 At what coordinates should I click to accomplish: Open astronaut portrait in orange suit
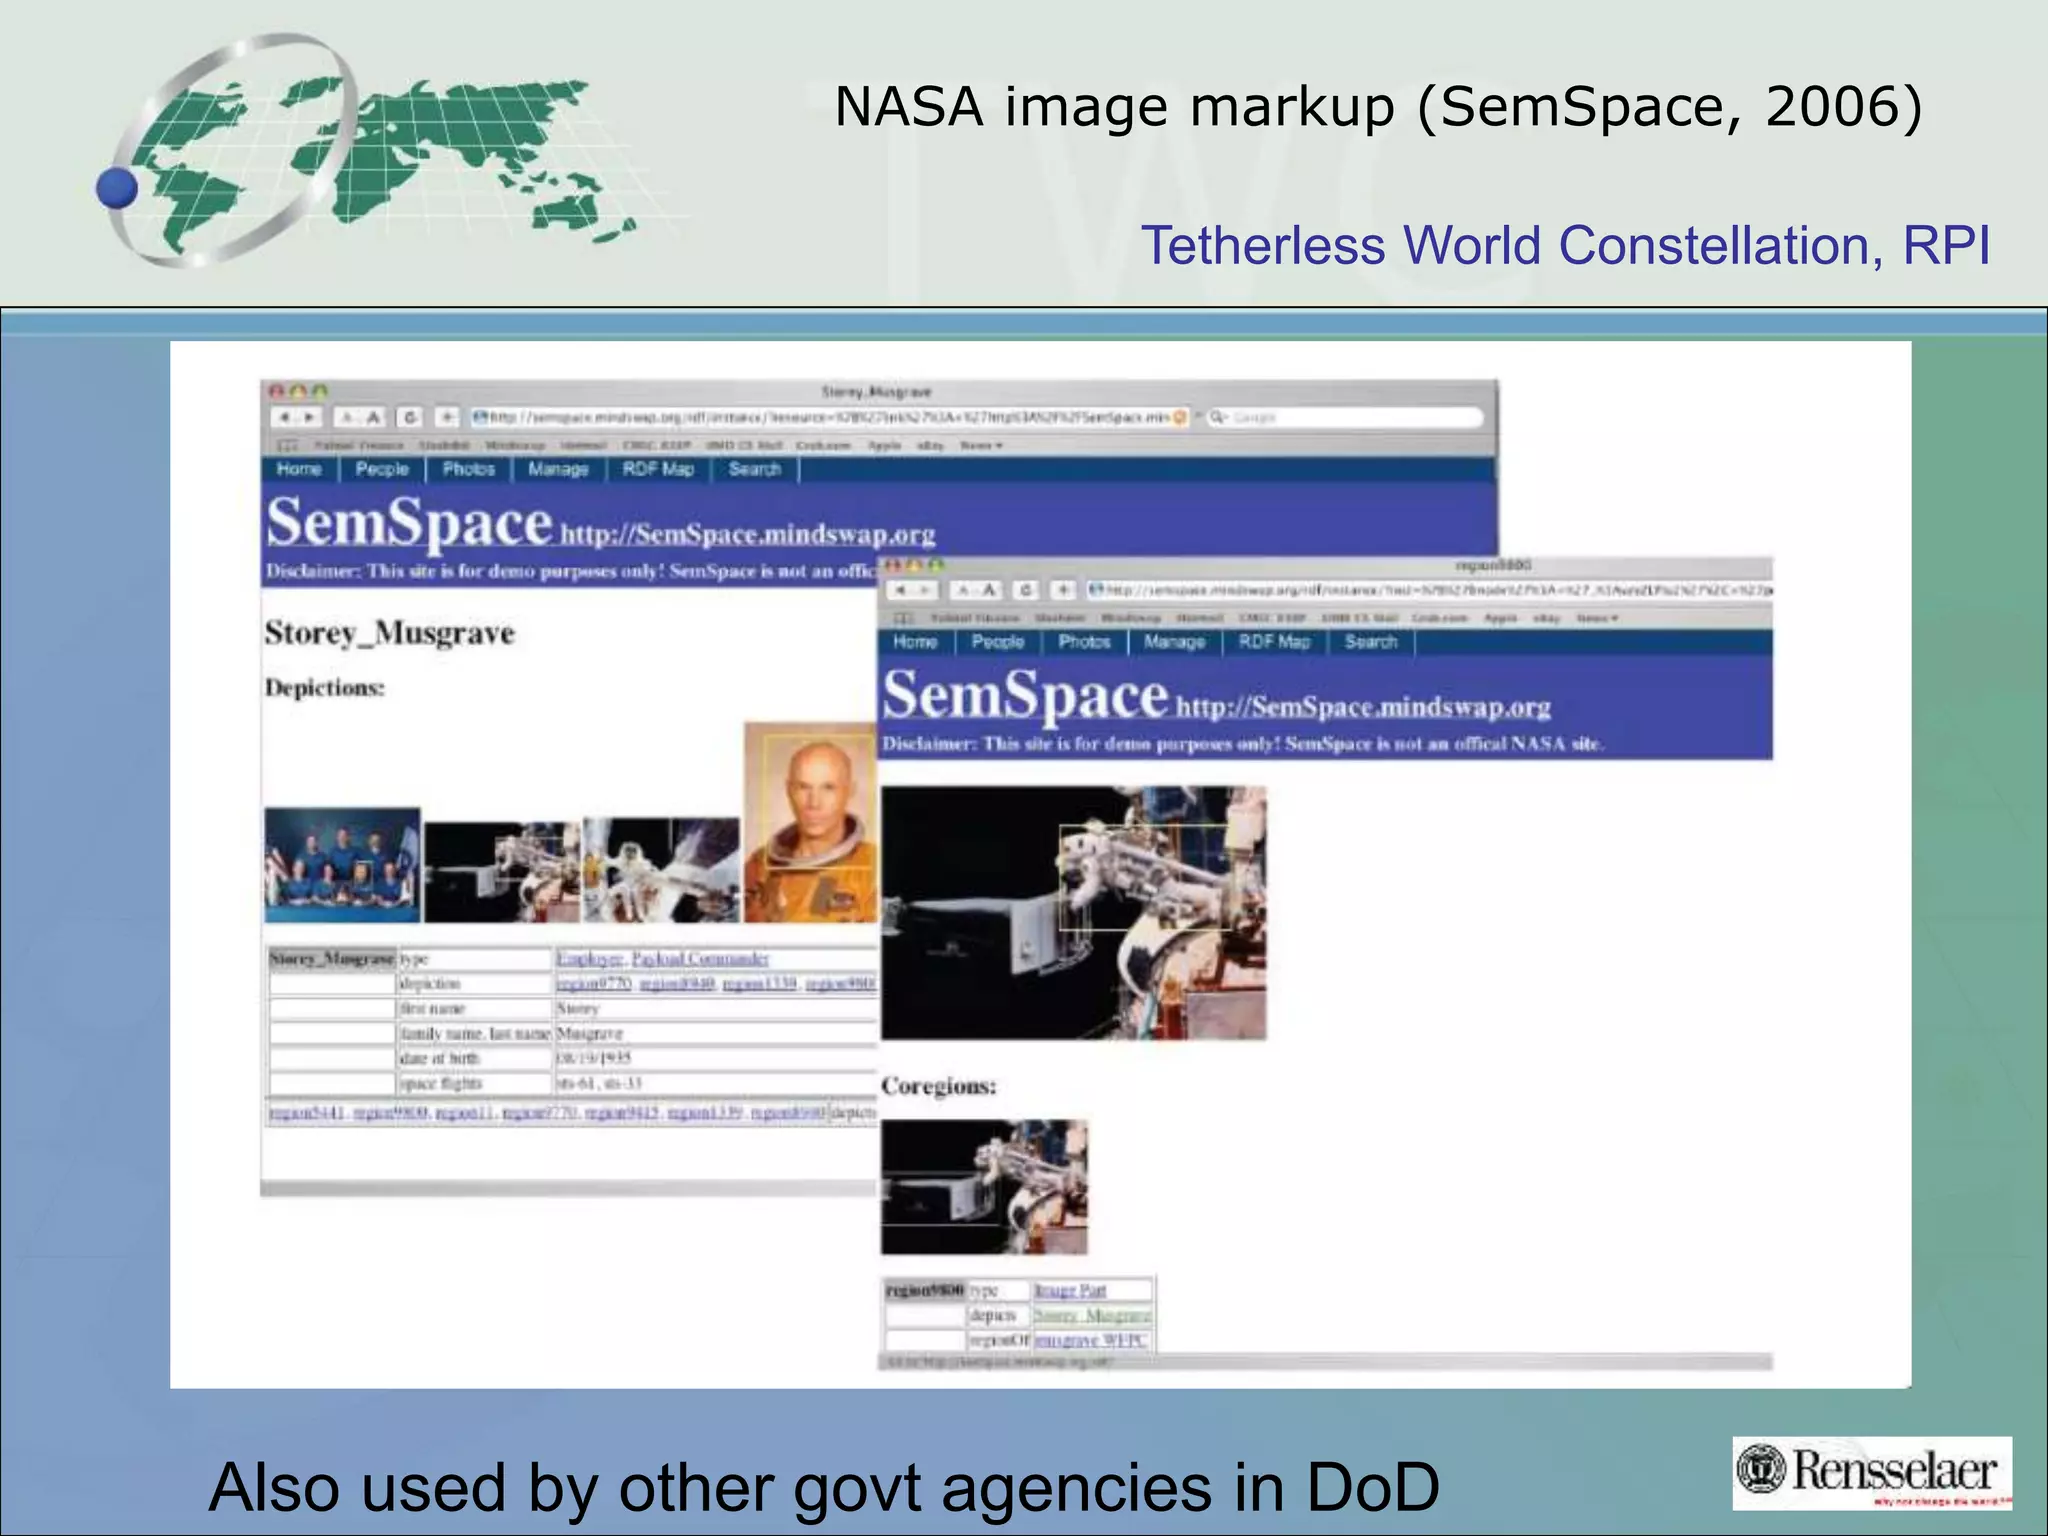pyautogui.click(x=811, y=822)
